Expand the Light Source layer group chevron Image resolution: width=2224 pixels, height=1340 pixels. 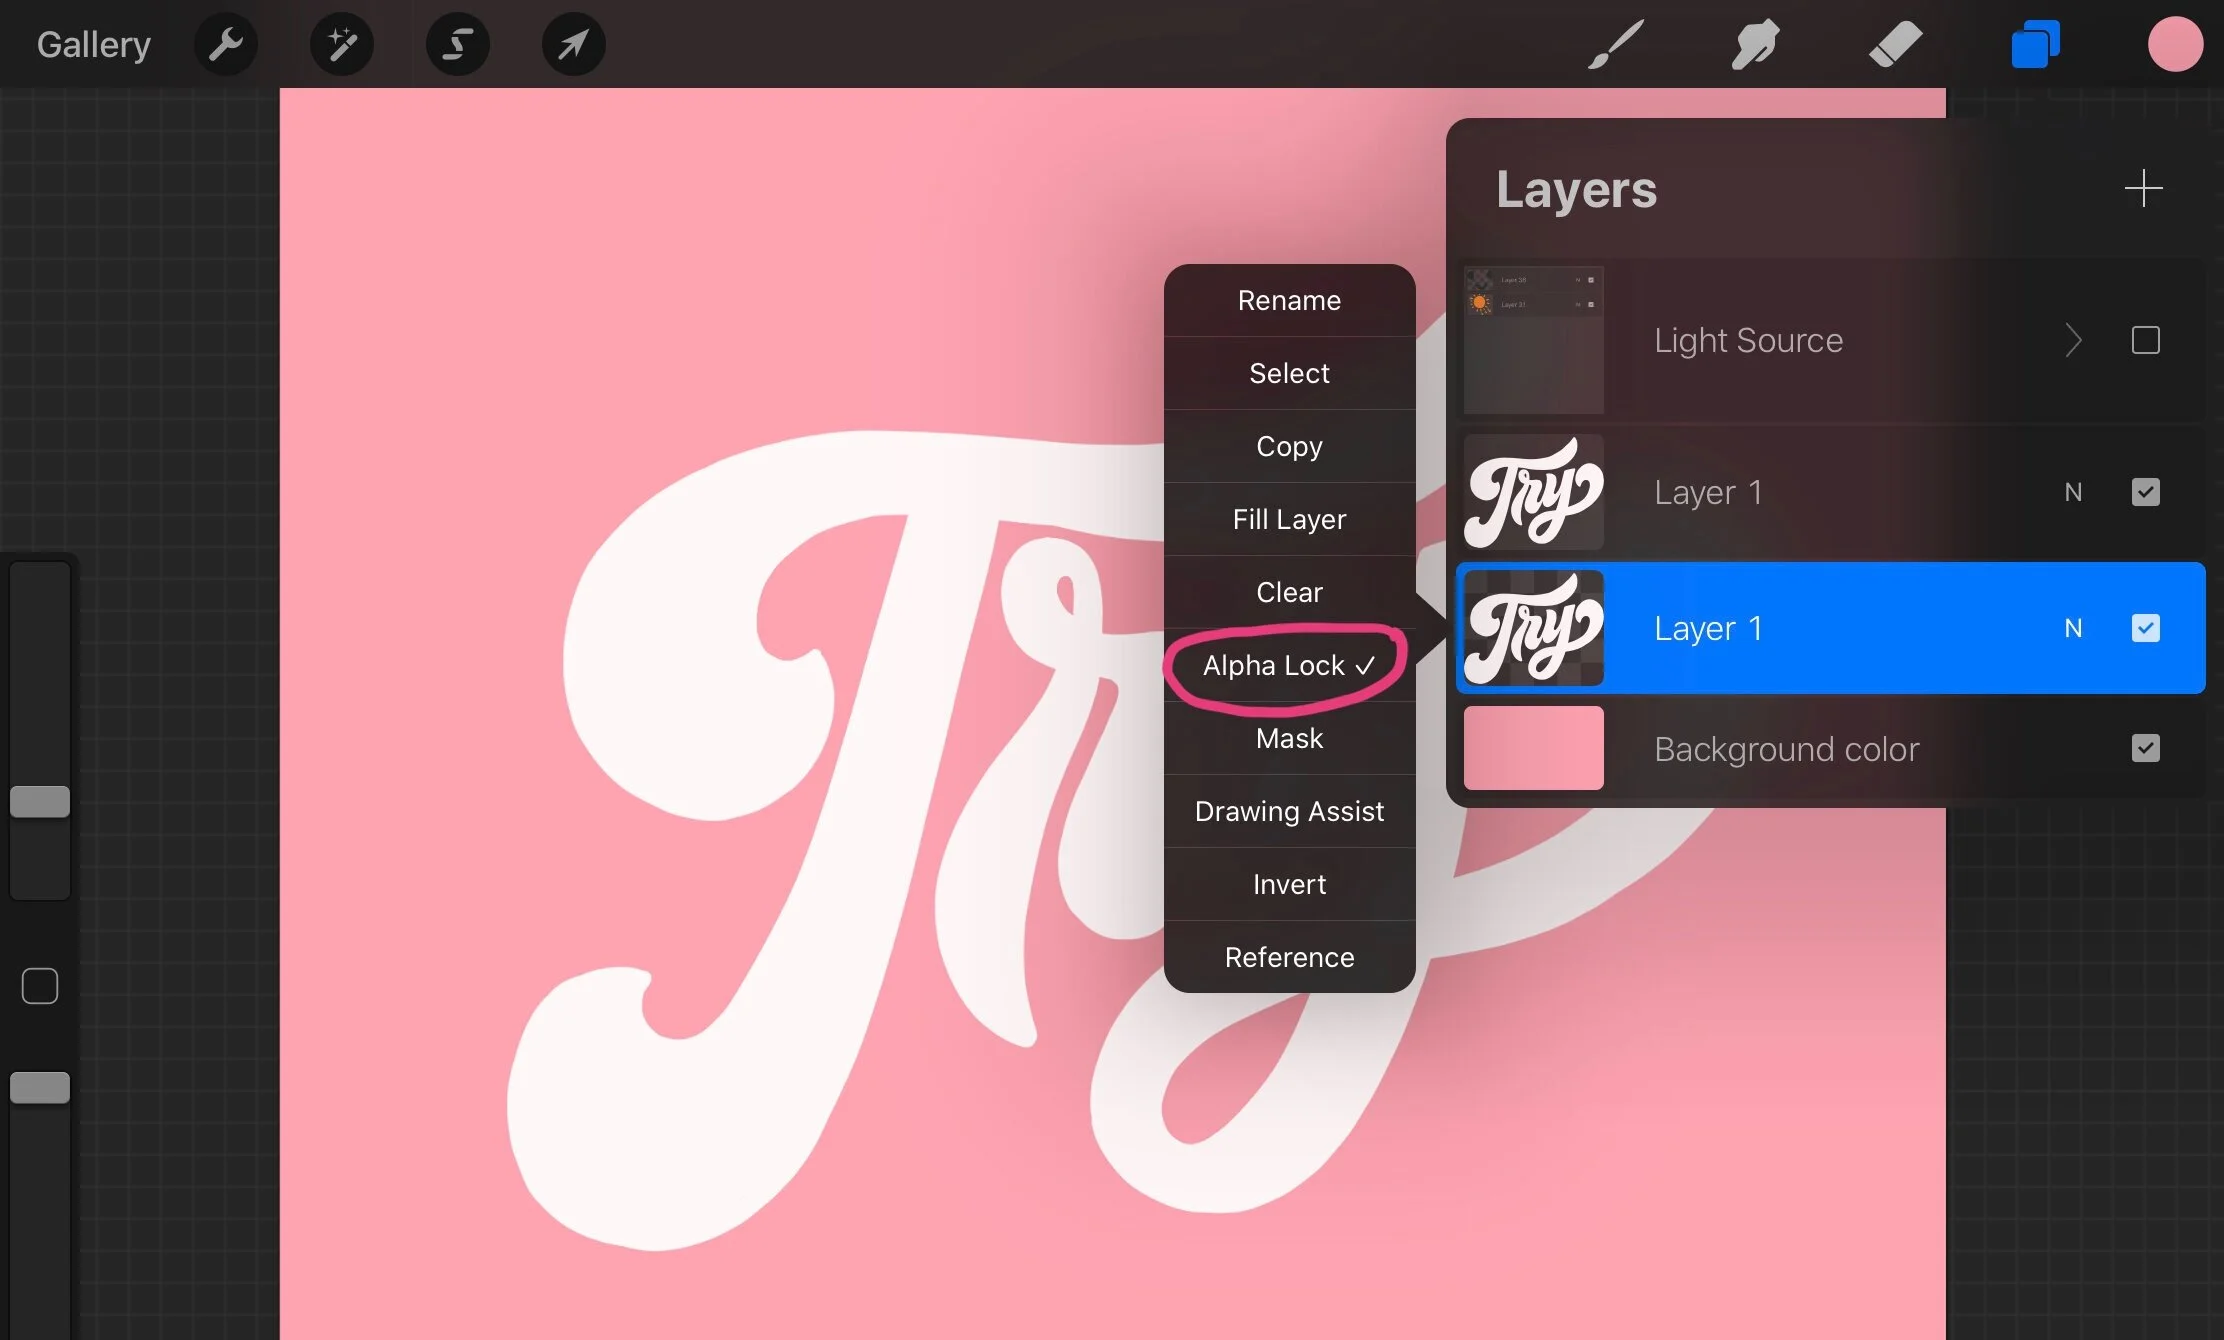[2074, 340]
